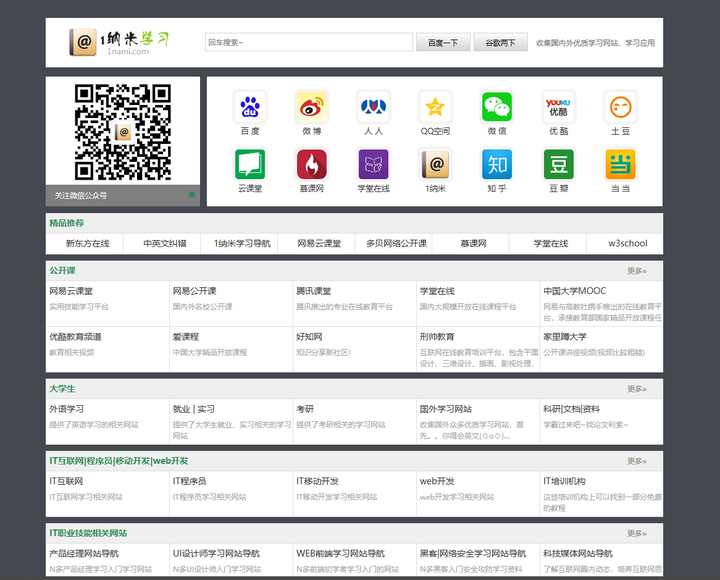Open the purple 学堂在线 icon

(x=373, y=164)
